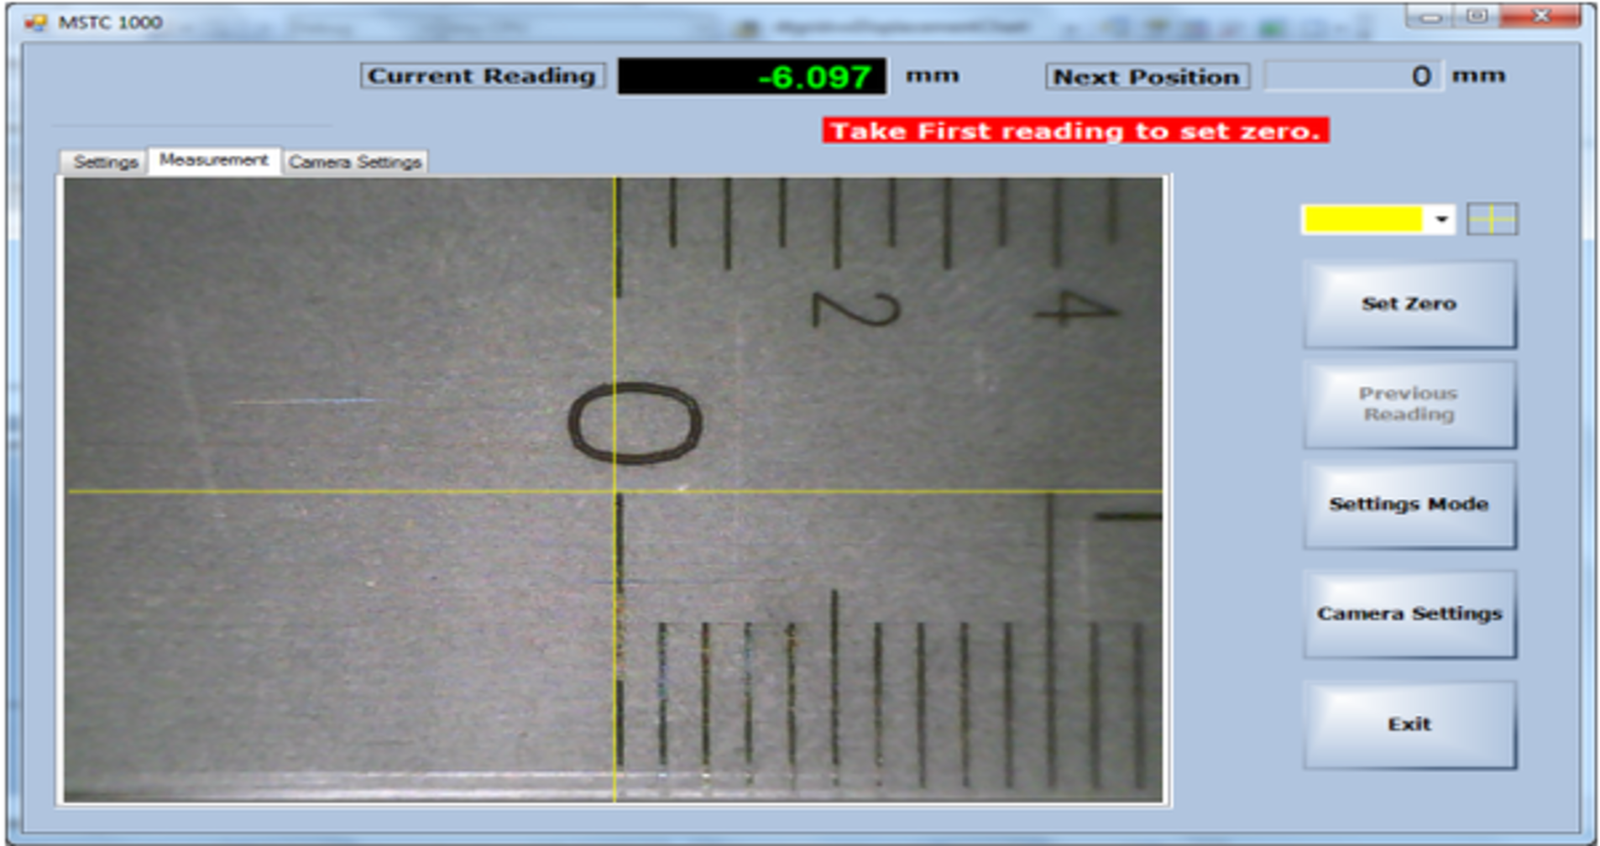Minimize the MSTC 1000 window
This screenshot has height=846, width=1600.
pos(1430,16)
